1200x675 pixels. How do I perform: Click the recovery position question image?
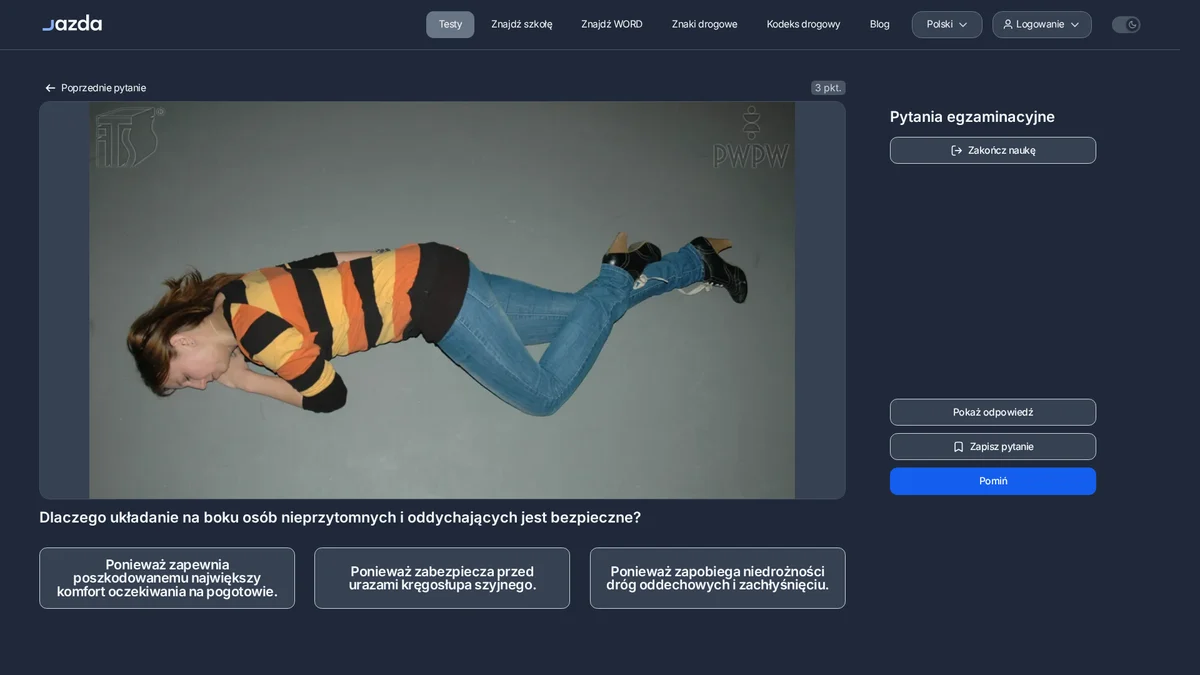442,300
